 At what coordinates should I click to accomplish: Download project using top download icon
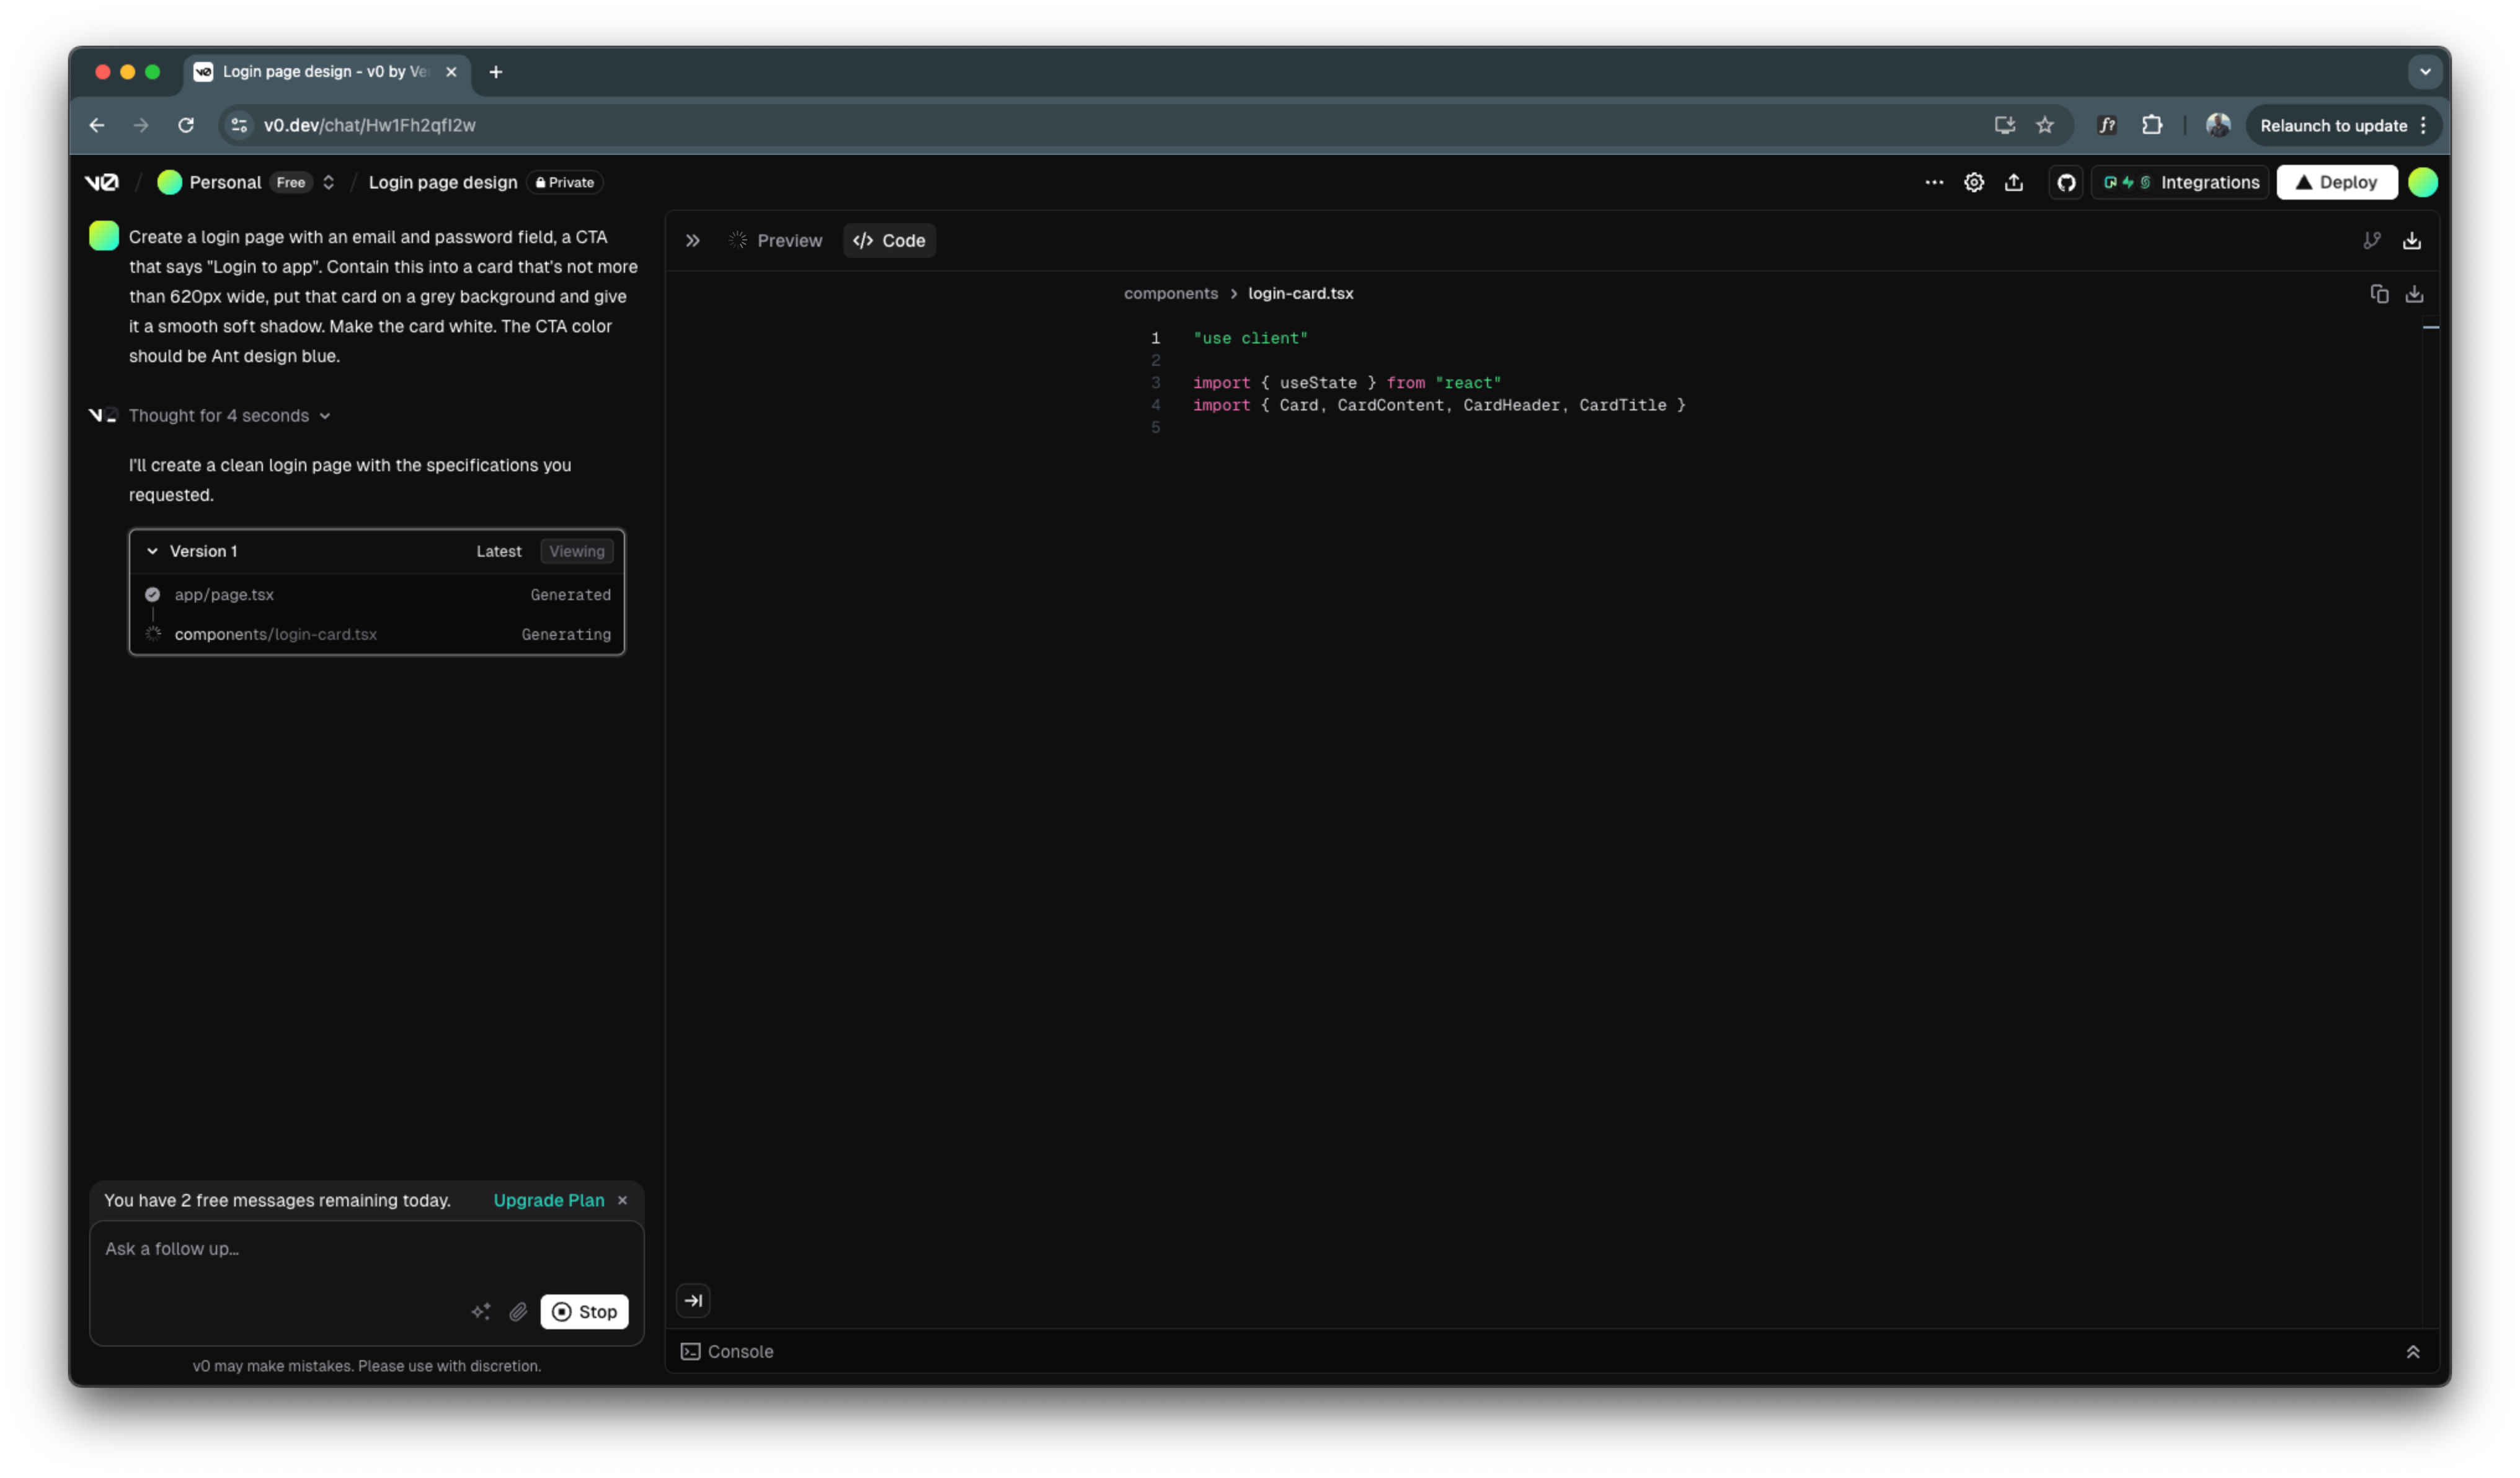coord(2411,240)
